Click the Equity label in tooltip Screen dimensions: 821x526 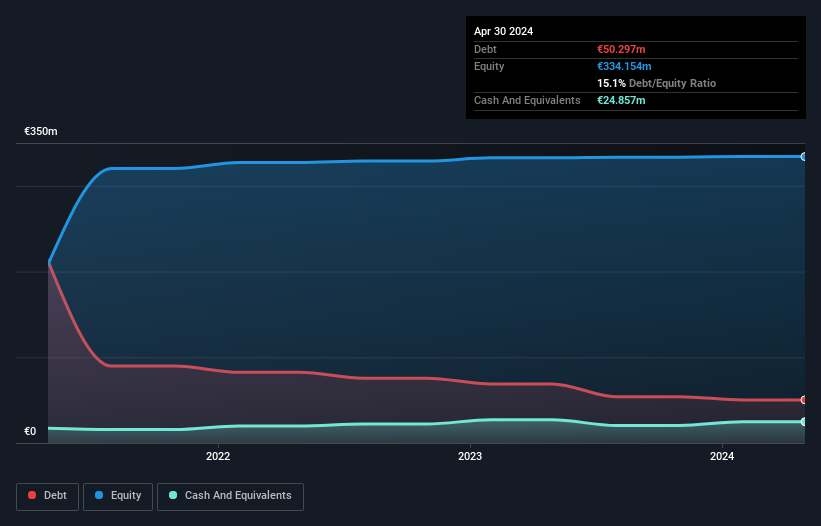(x=489, y=66)
